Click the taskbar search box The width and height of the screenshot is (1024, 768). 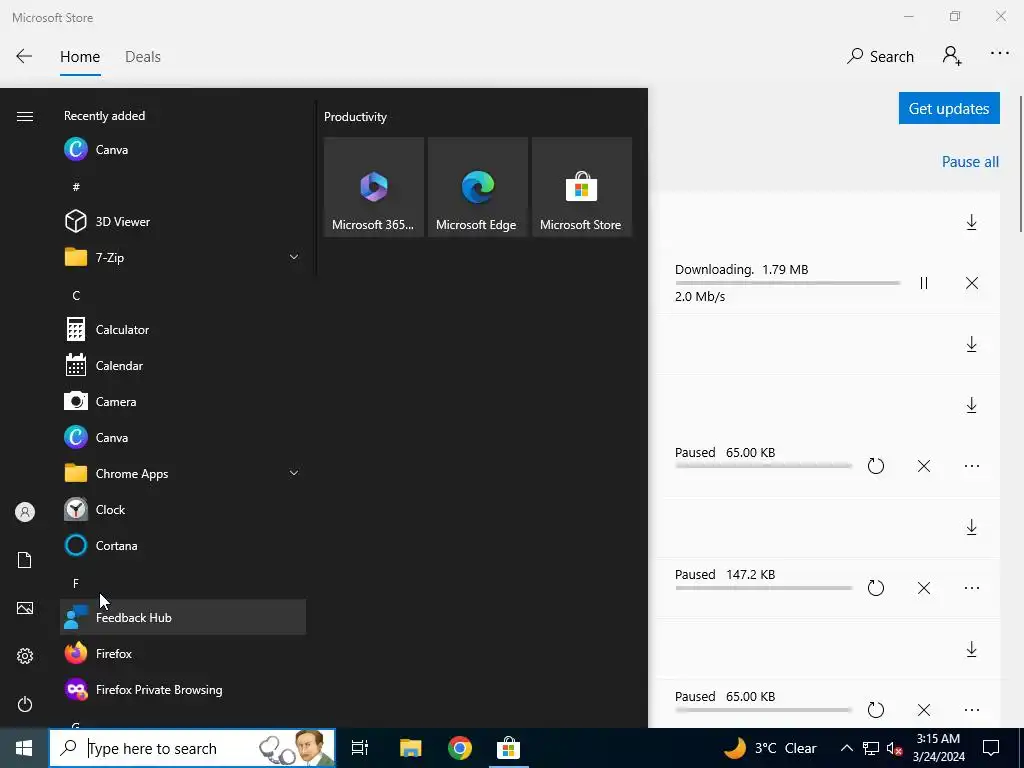pyautogui.click(x=192, y=748)
